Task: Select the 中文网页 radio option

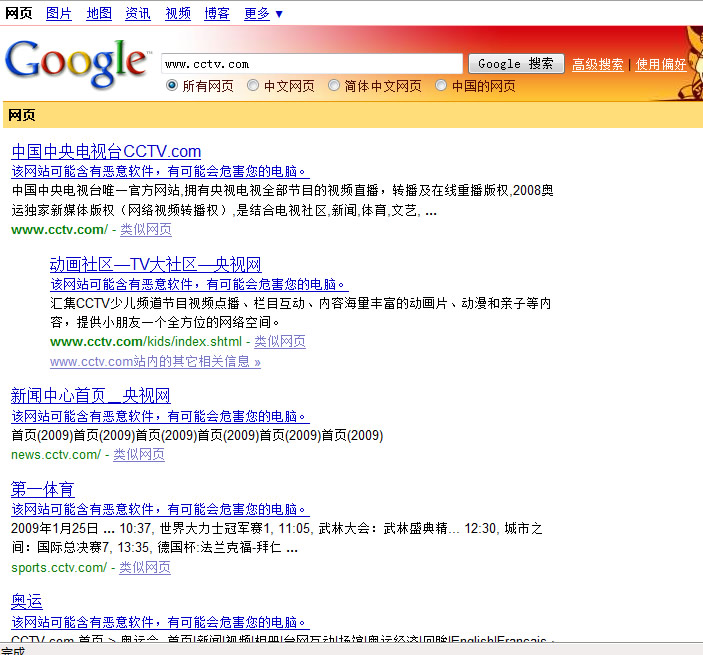Action: tap(253, 86)
